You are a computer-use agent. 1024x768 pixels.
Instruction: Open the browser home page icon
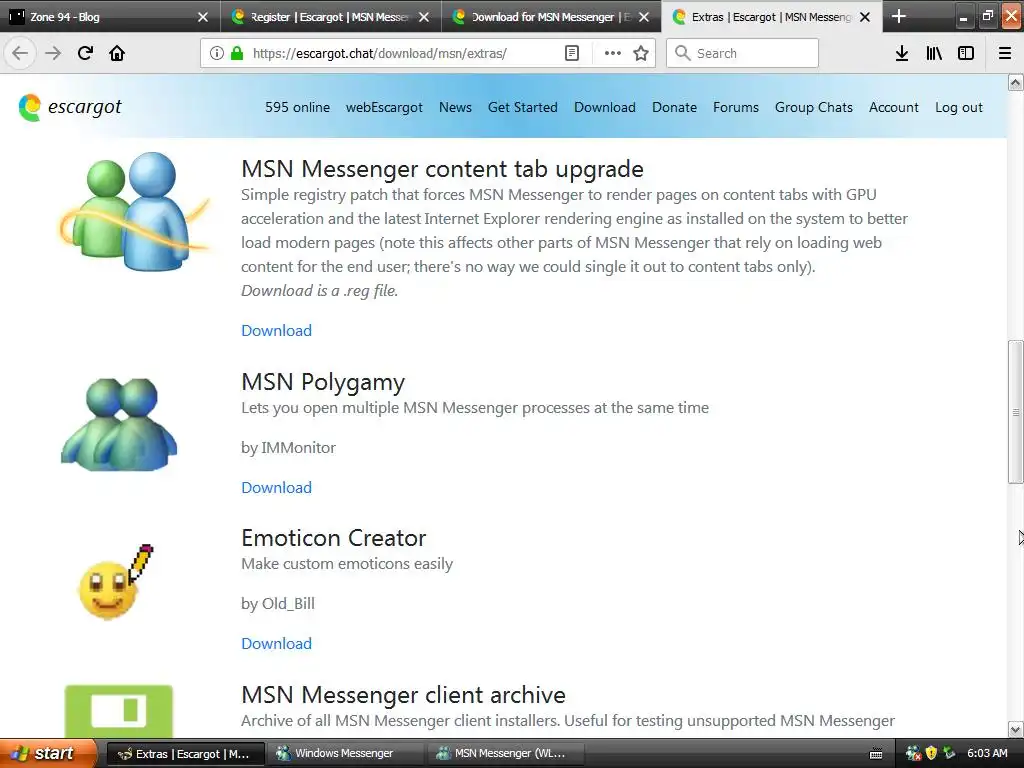tap(117, 53)
